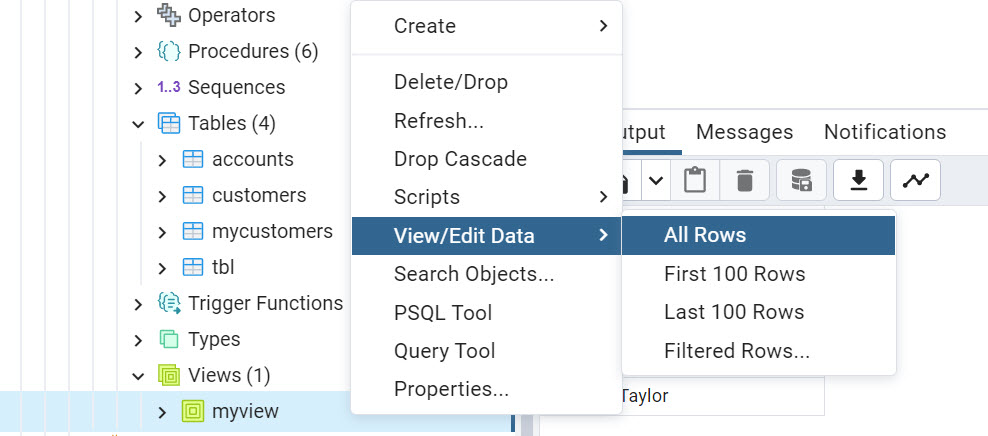Click the save data changes database icon
988x436 pixels.
click(801, 180)
